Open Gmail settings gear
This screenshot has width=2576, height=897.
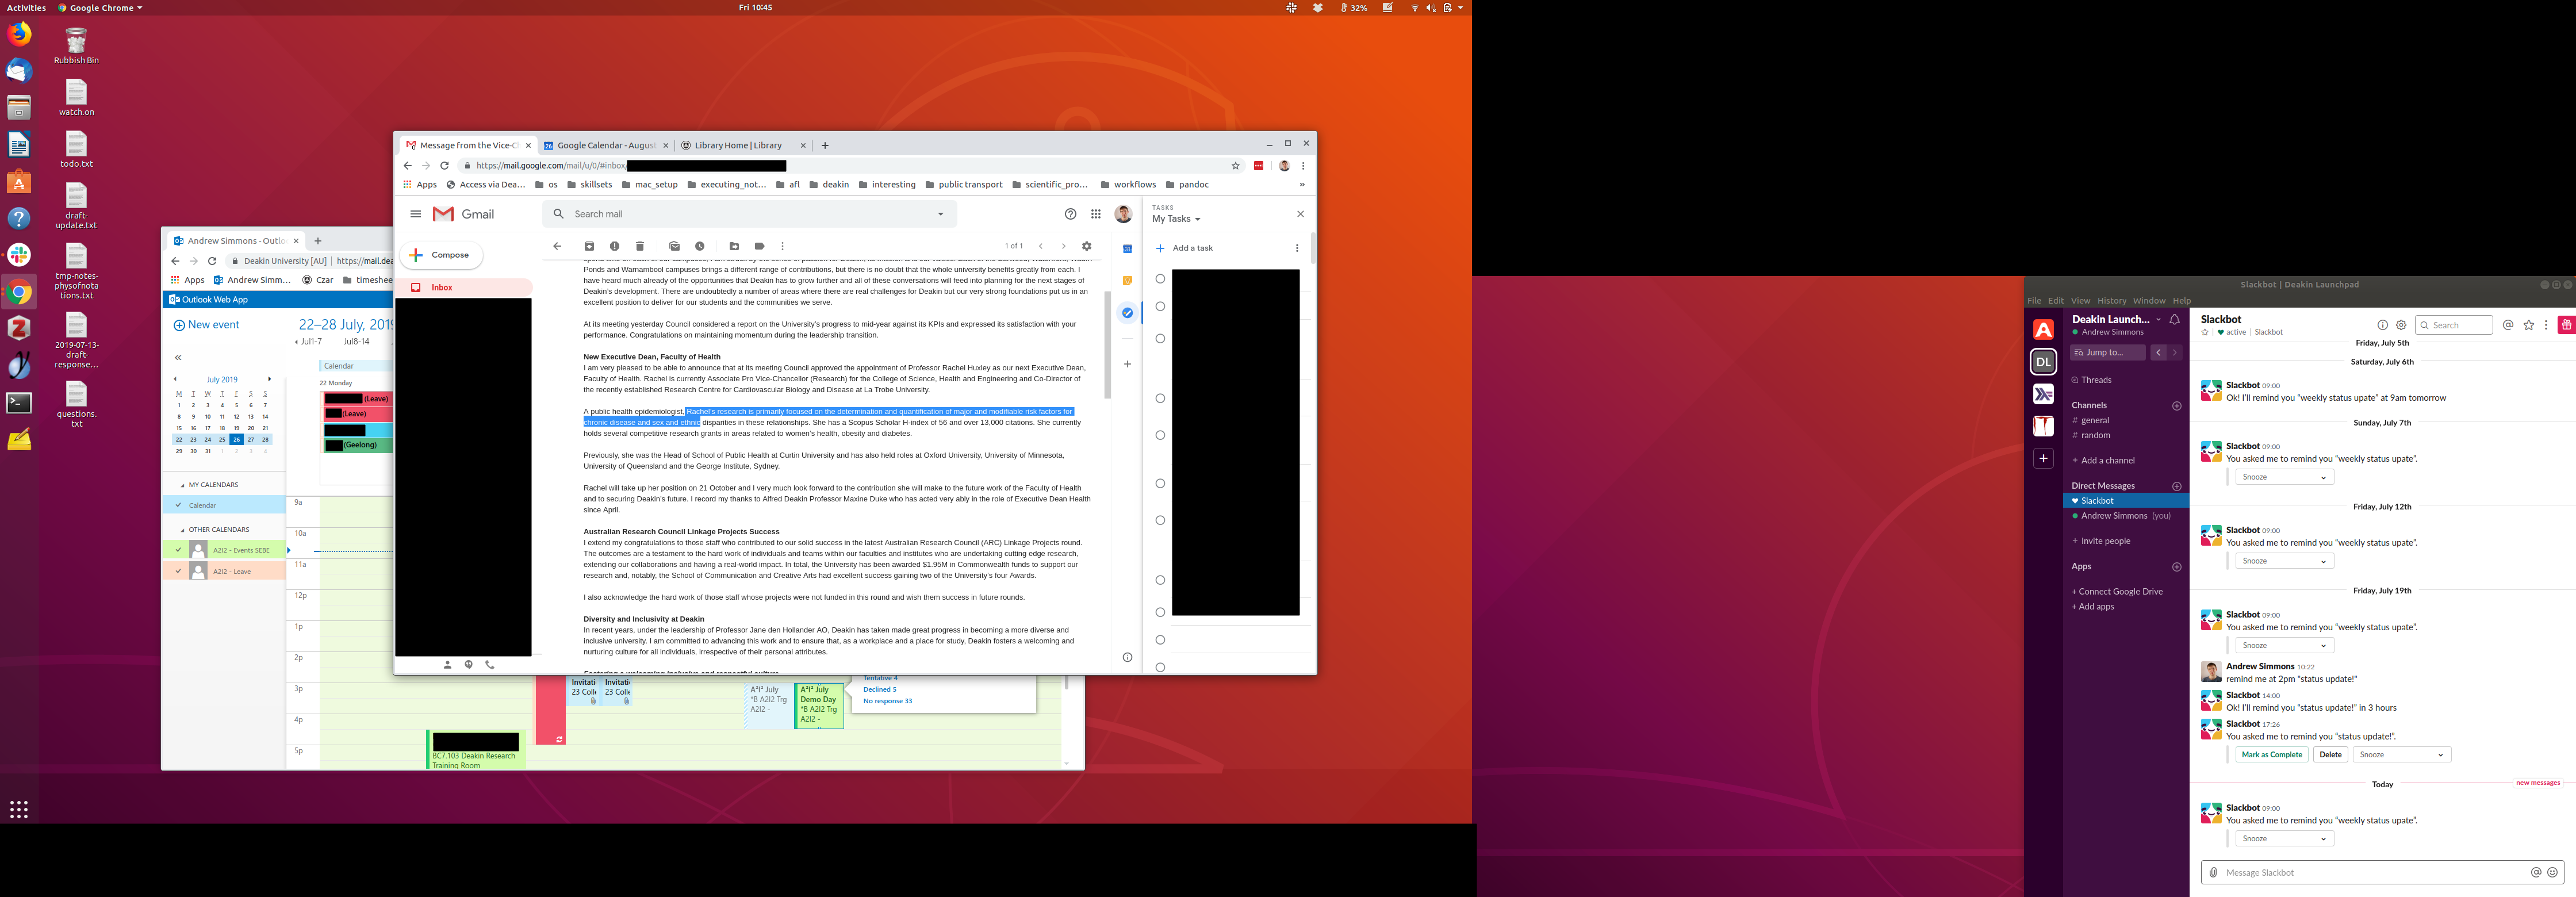(1087, 246)
